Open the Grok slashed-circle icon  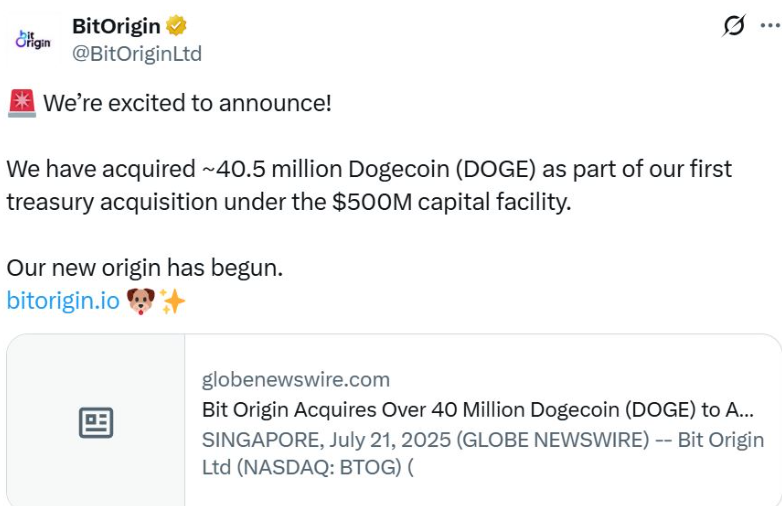tap(734, 27)
